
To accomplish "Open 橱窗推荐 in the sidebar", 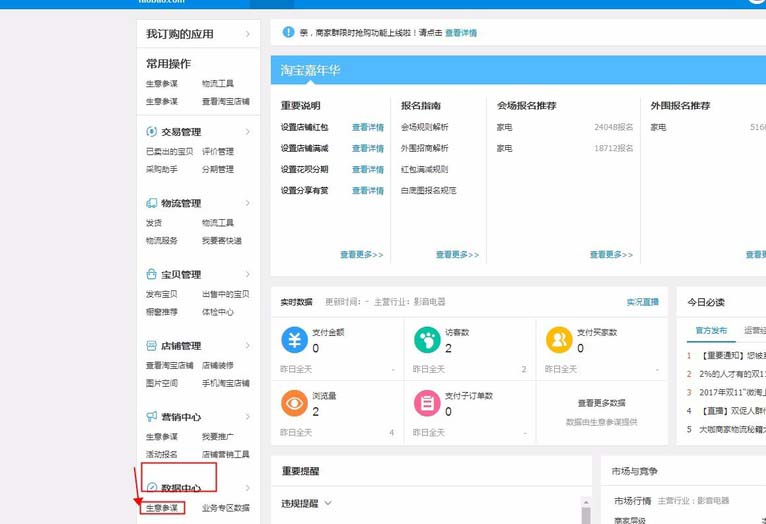I will (162, 312).
